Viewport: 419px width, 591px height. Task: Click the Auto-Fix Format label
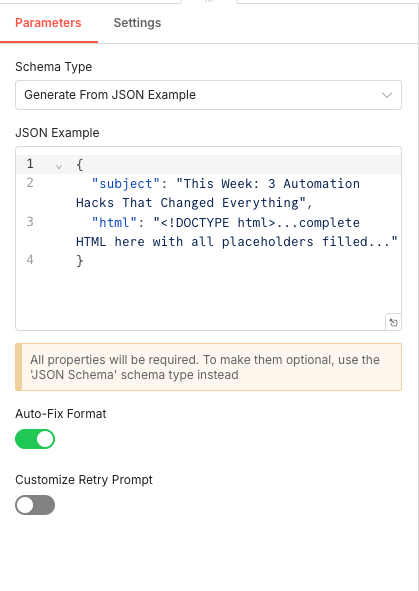point(61,414)
